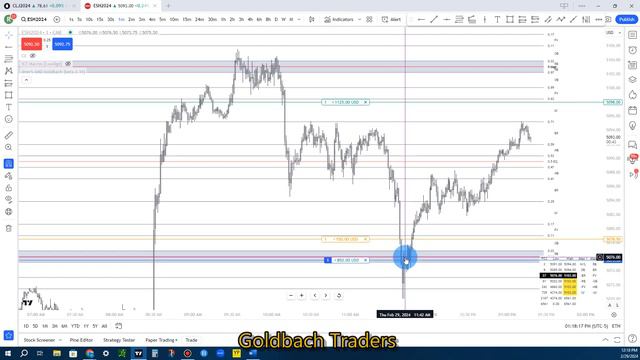
Task: Click the blue 5090.75 buy button
Action: 62,44
